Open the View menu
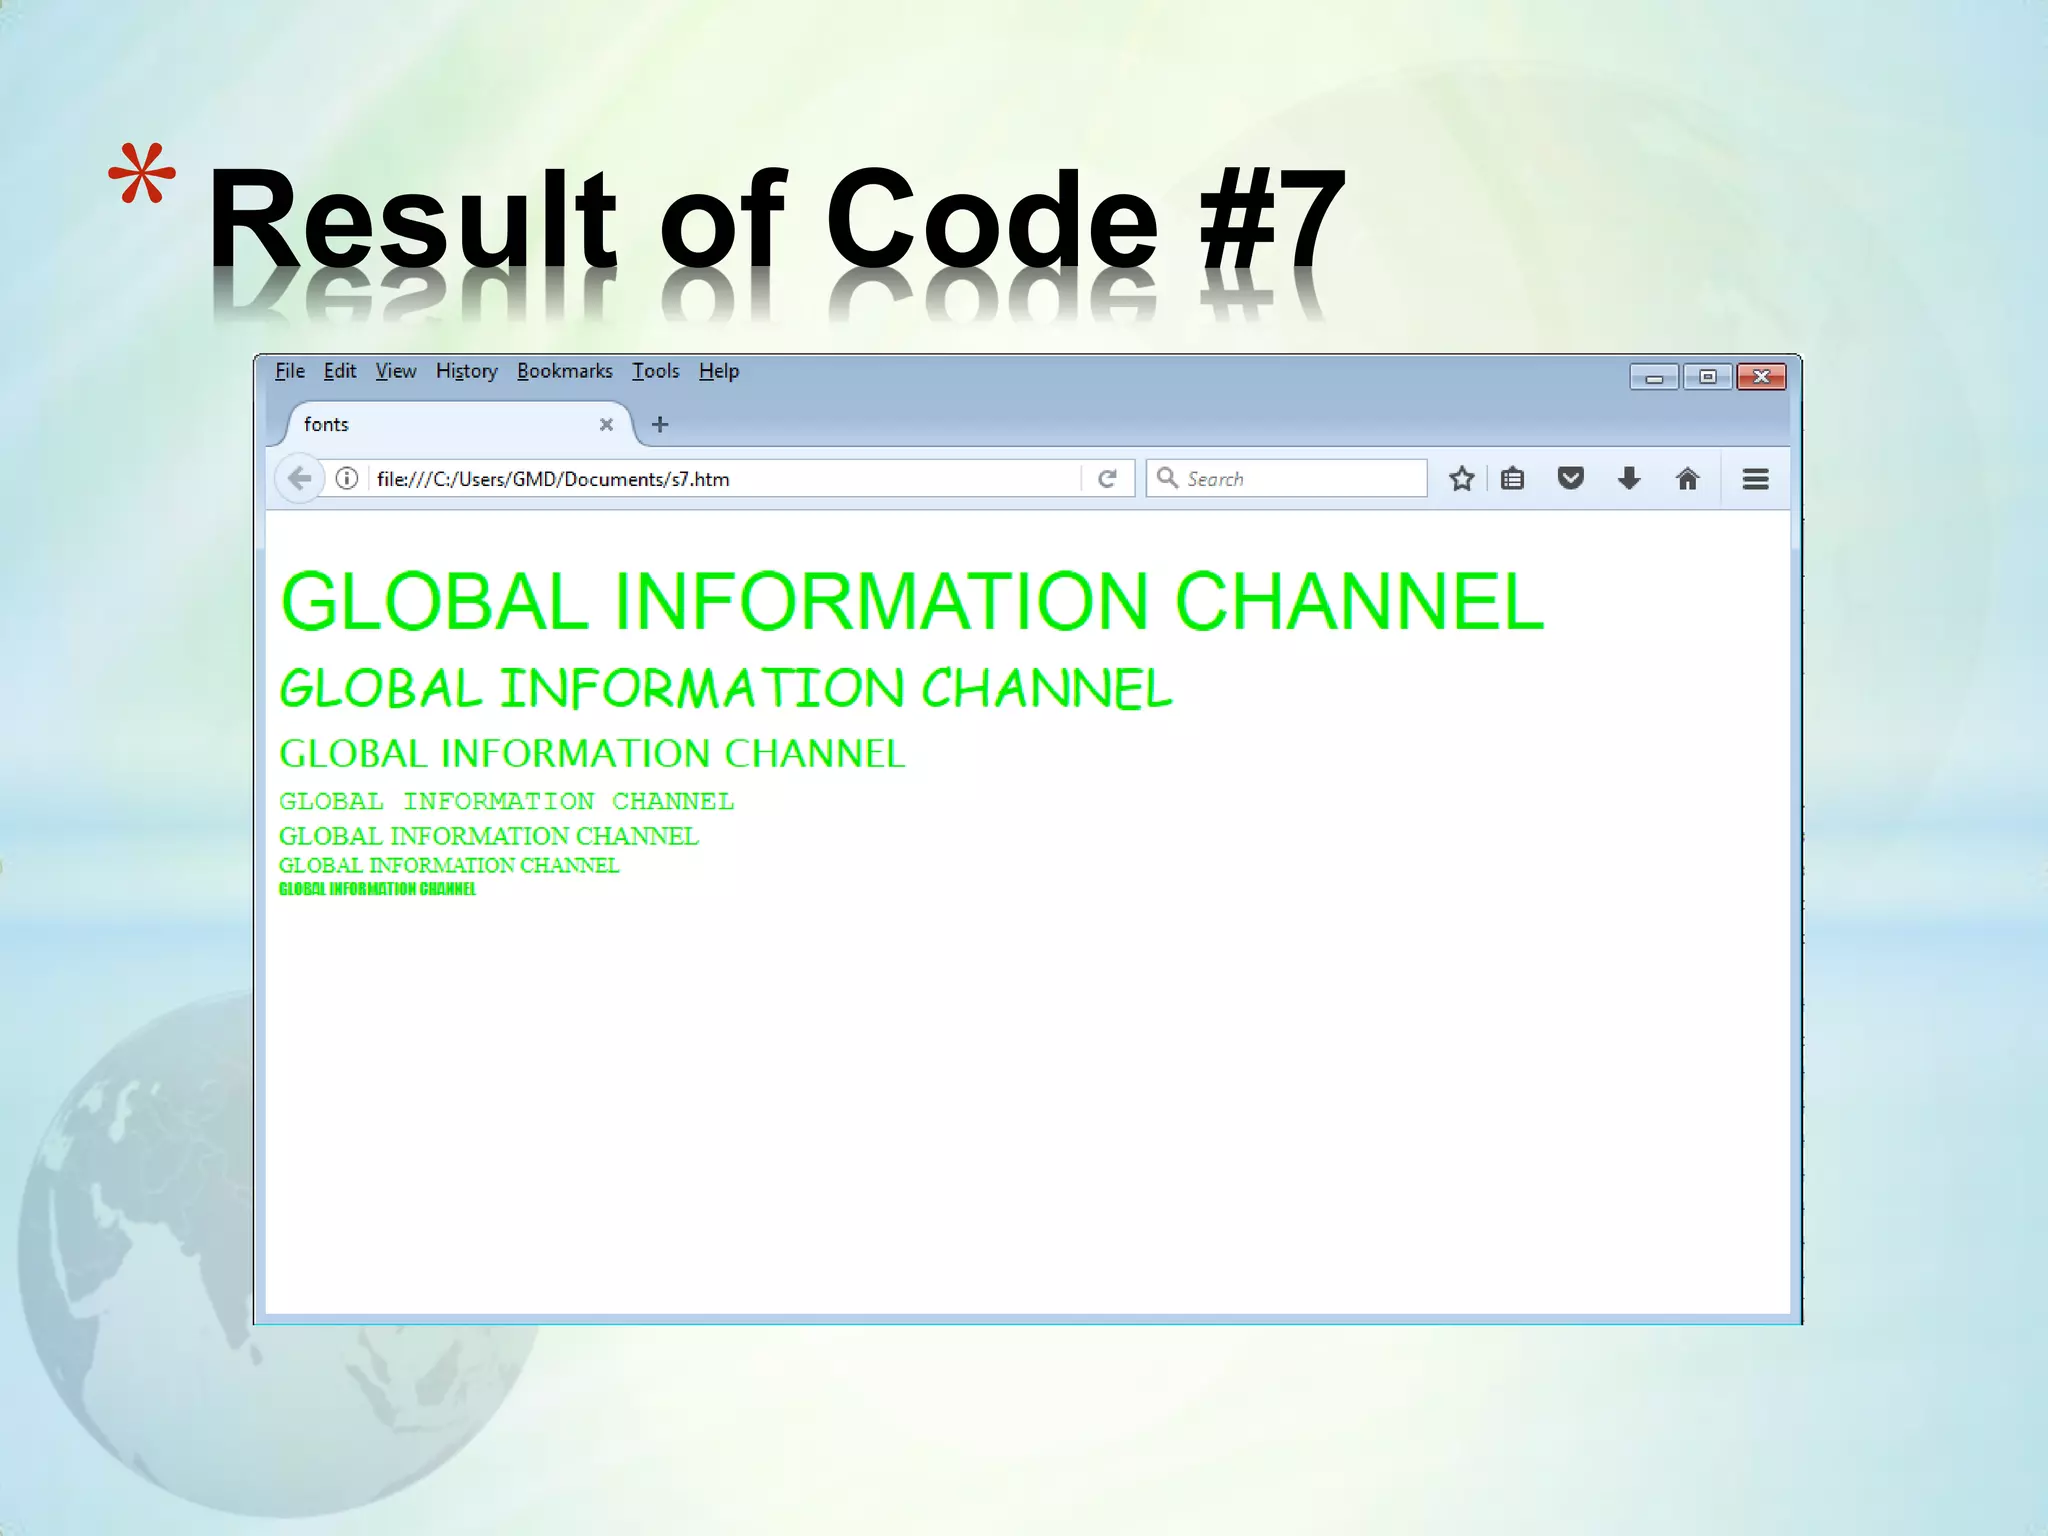The height and width of the screenshot is (1536, 2048). click(x=396, y=371)
